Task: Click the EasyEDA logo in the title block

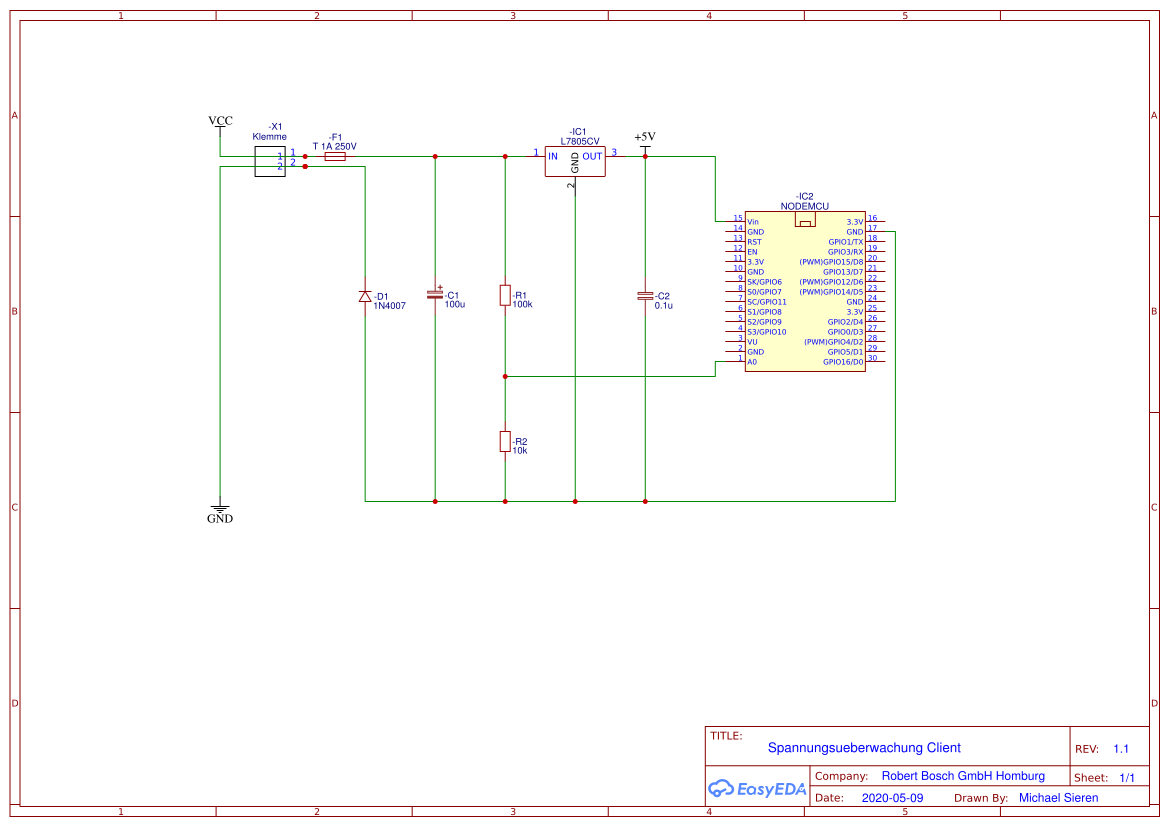Action: click(757, 789)
